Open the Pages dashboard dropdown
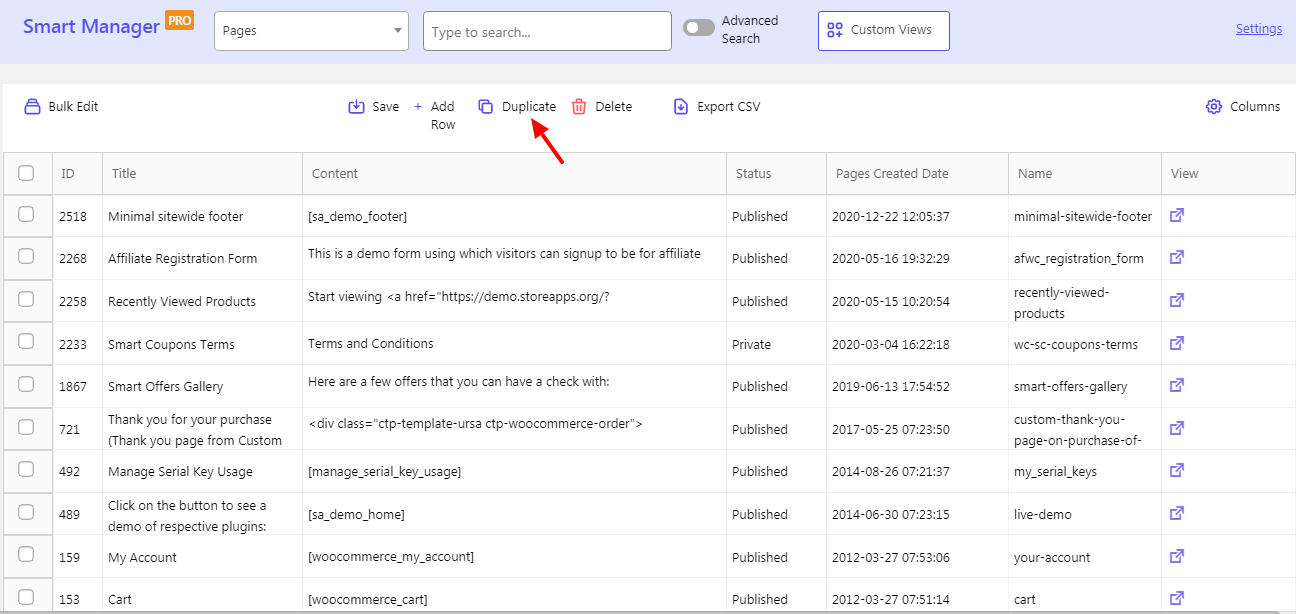Image resolution: width=1296 pixels, height=614 pixels. pos(311,31)
